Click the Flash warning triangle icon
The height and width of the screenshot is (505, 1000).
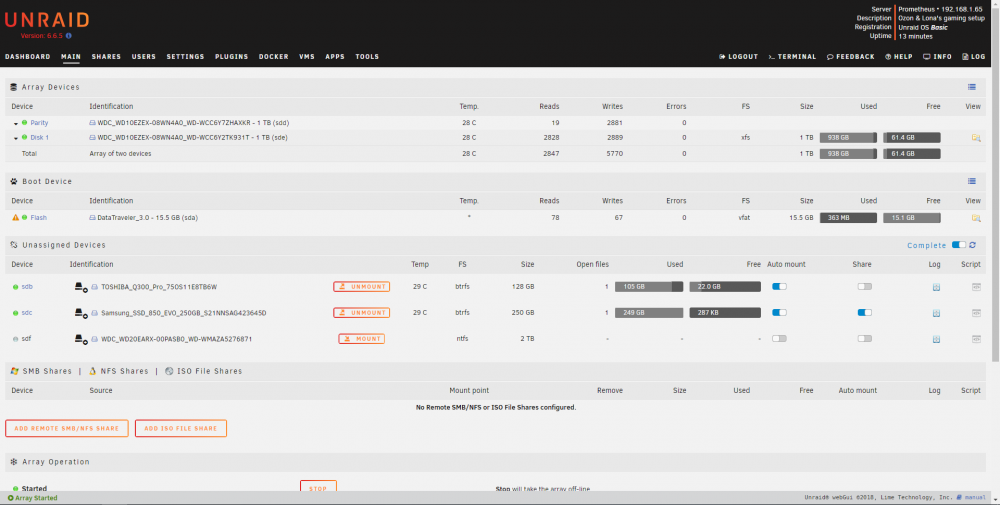[15, 218]
